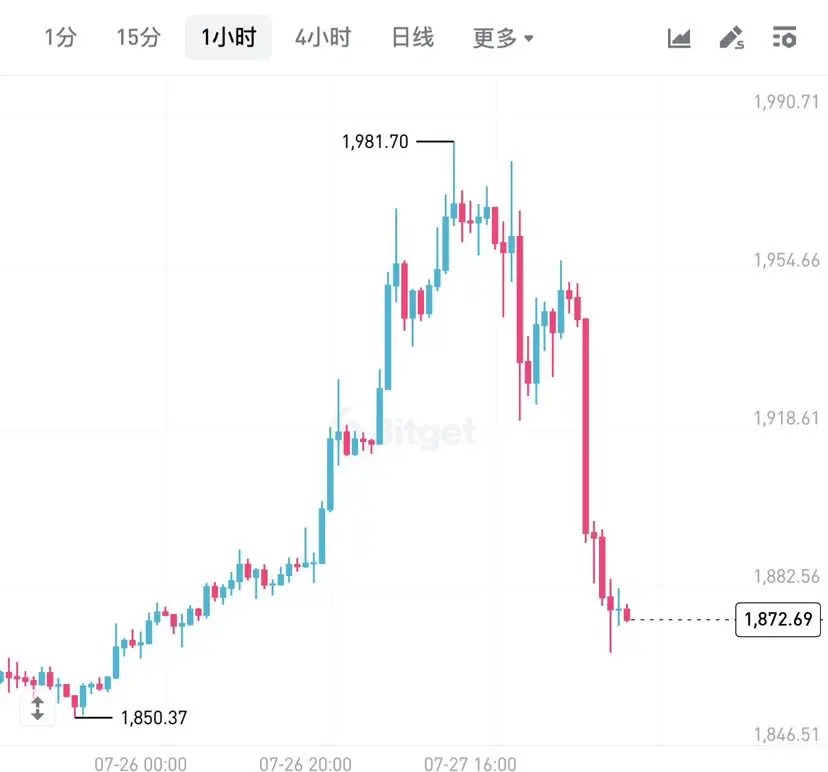Open chart indicator settings icon
This screenshot has height=772, width=828.
pyautogui.click(x=784, y=38)
